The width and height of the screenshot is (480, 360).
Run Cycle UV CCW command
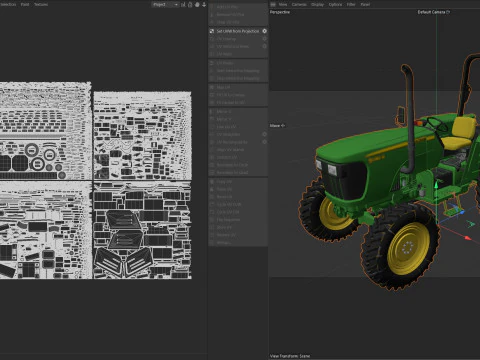tap(238, 204)
